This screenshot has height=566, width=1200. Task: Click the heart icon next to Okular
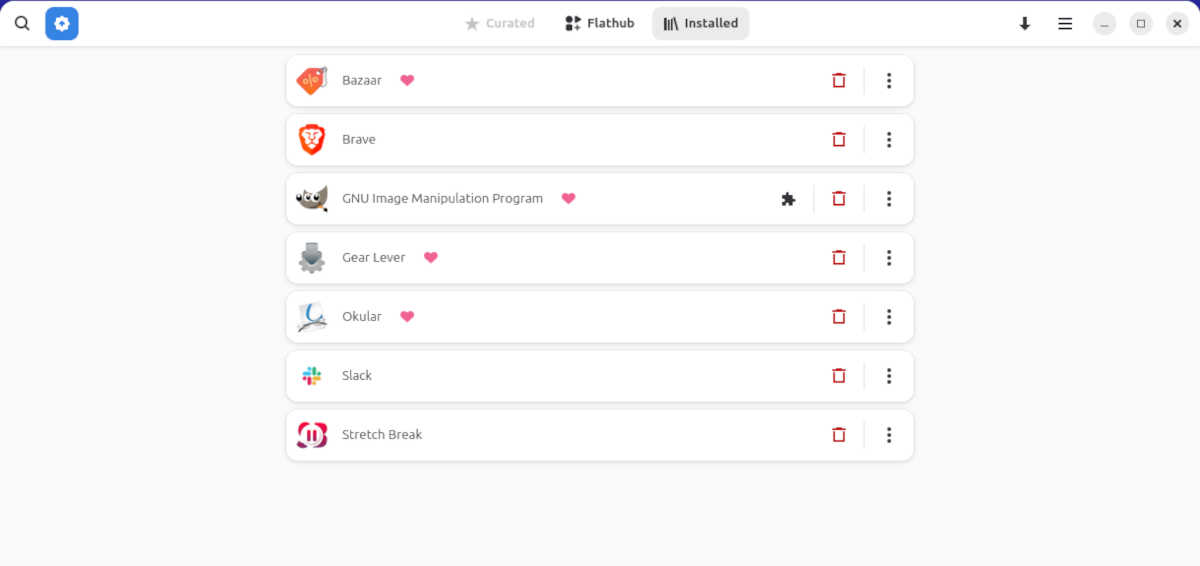pyautogui.click(x=407, y=317)
